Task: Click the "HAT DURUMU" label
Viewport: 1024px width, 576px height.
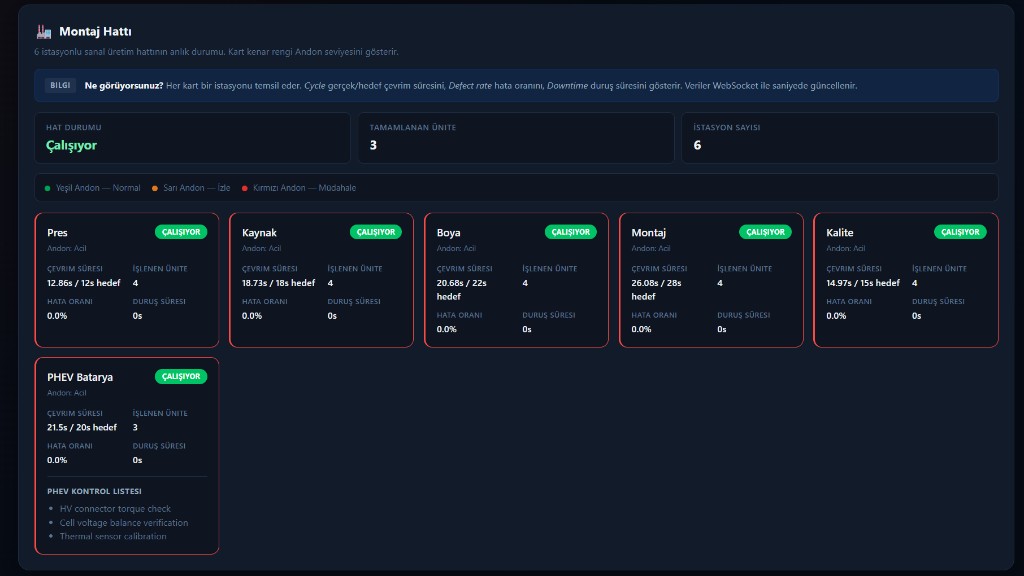Action: click(x=74, y=127)
